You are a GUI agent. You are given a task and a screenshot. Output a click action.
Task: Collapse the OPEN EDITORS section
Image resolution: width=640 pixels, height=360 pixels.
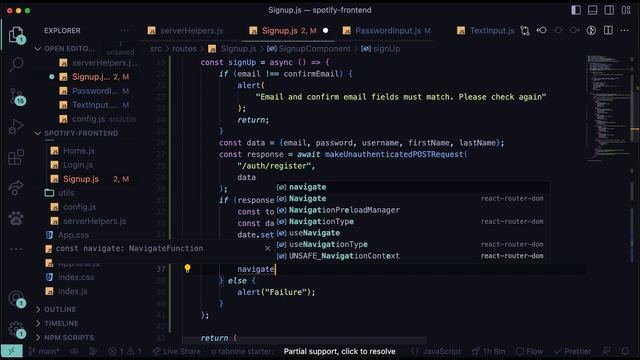coord(69,49)
